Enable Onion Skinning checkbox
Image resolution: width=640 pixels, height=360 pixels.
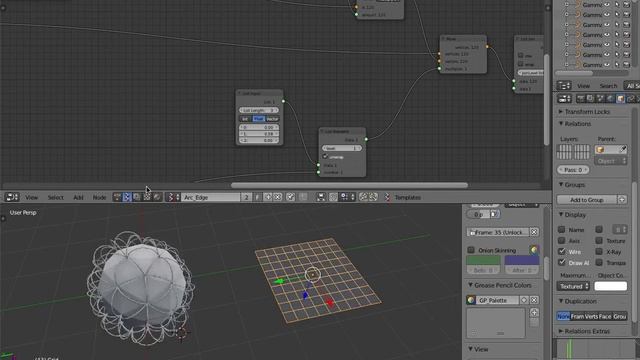tap(471, 250)
